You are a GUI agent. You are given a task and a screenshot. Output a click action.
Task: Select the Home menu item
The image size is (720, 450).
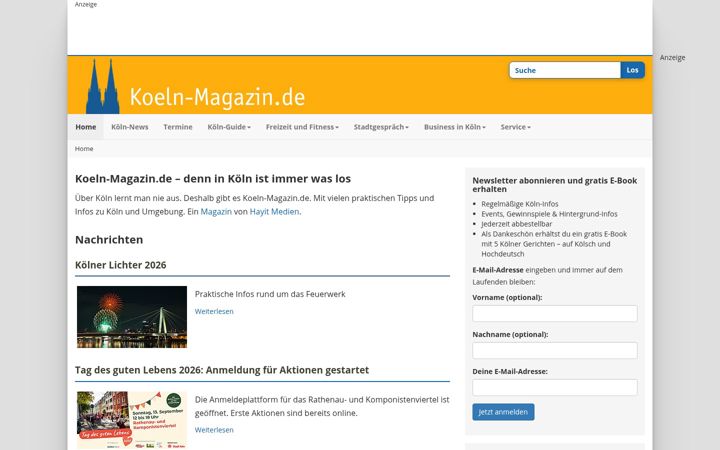tap(86, 127)
